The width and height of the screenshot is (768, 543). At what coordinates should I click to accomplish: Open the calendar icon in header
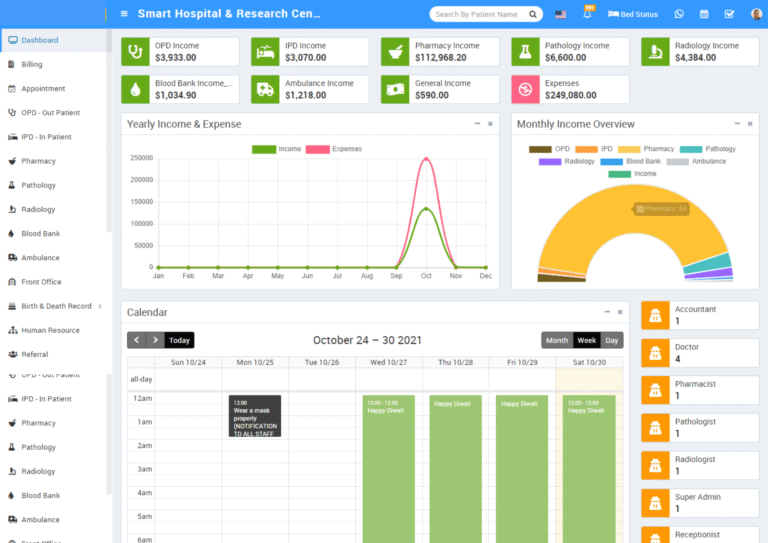(704, 14)
